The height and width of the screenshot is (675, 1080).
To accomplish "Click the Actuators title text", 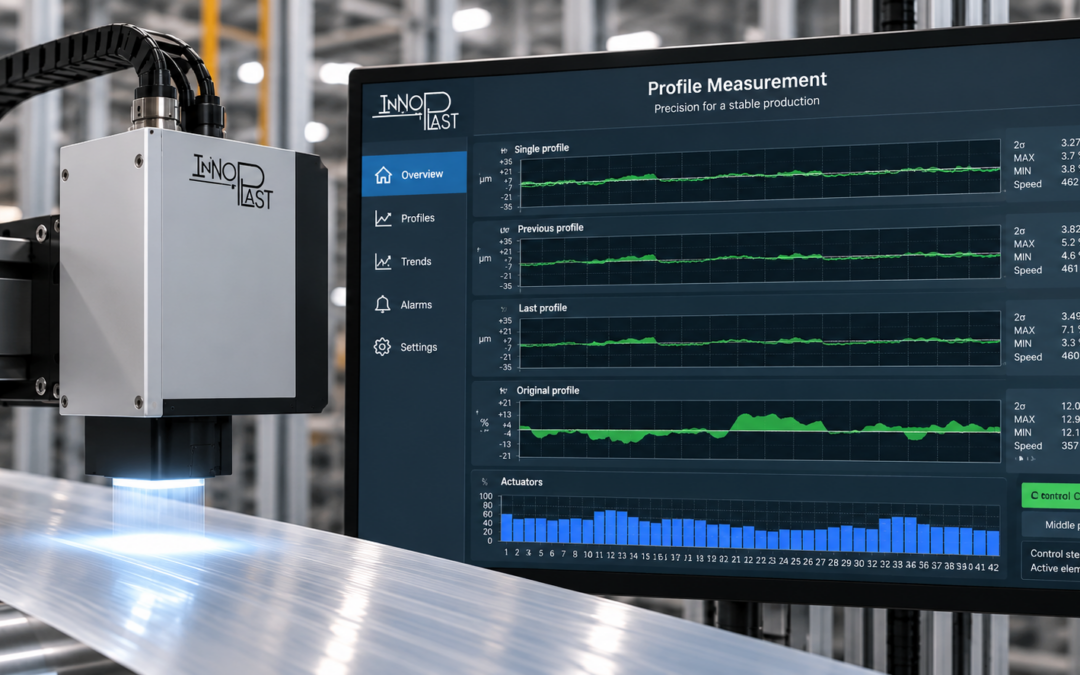I will point(521,482).
